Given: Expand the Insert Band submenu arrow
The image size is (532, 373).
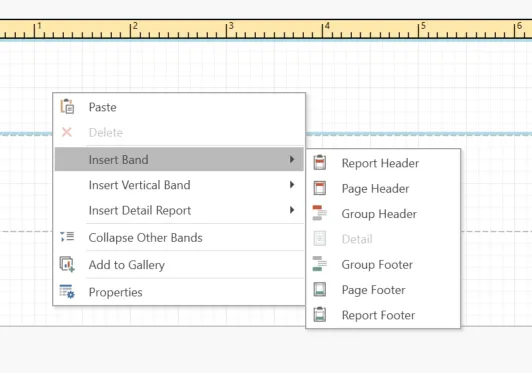Looking at the screenshot, I should (x=292, y=159).
